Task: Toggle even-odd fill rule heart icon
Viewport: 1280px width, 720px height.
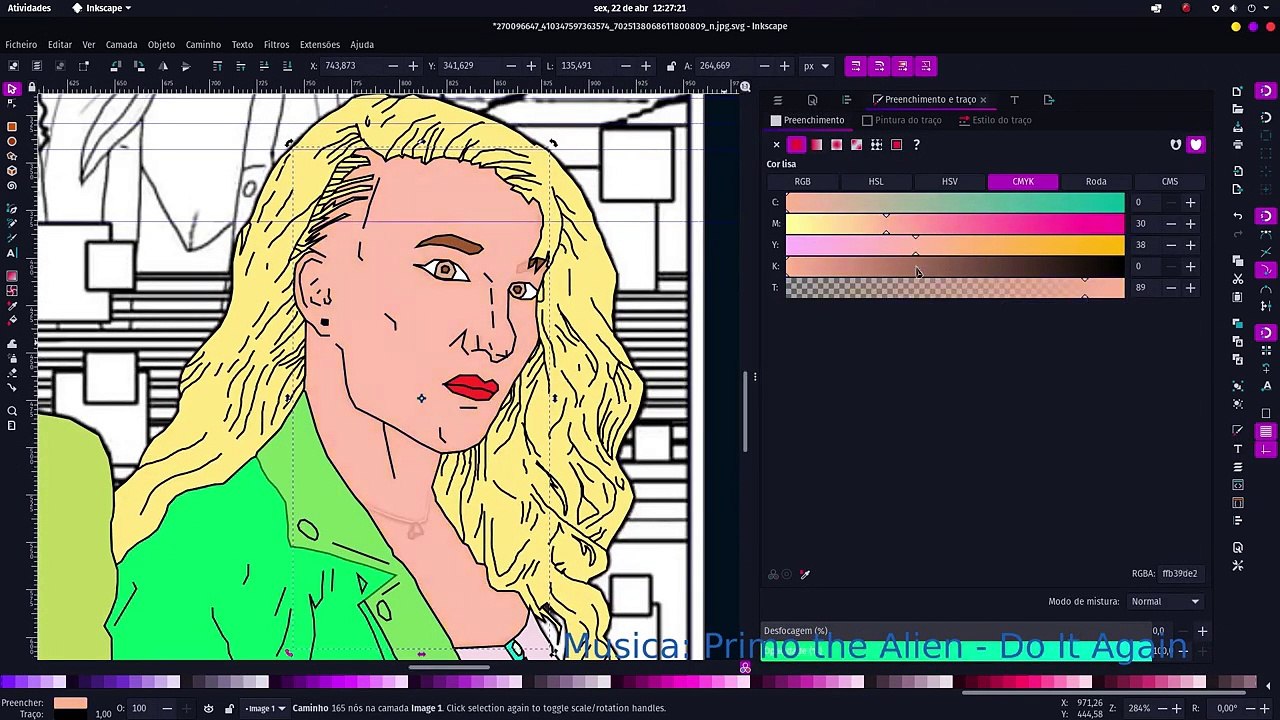Action: click(x=1176, y=145)
